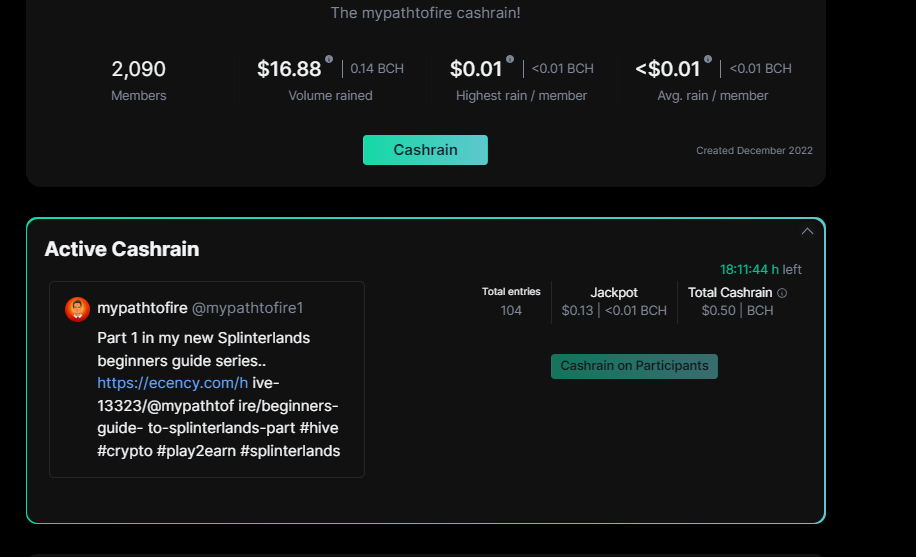Click the 2,090 Members count
Viewport: 916px width, 557px height.
138,69
